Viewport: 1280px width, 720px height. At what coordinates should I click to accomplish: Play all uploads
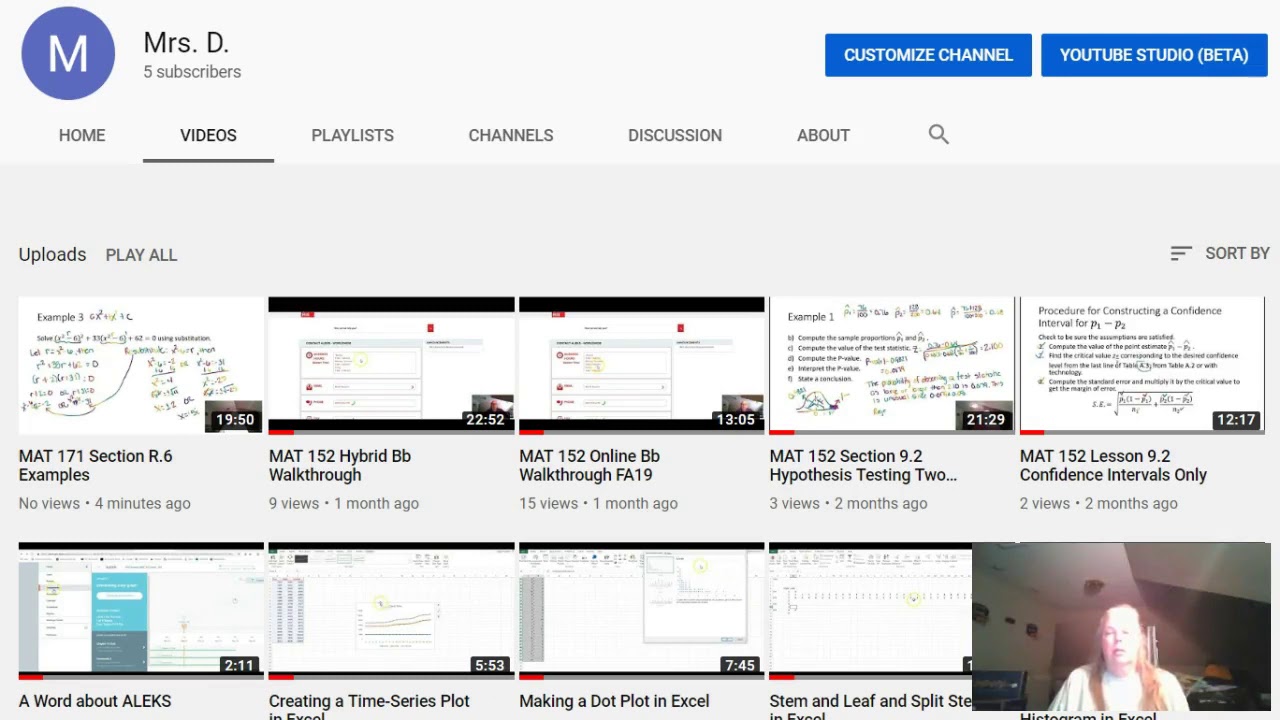pyautogui.click(x=141, y=255)
